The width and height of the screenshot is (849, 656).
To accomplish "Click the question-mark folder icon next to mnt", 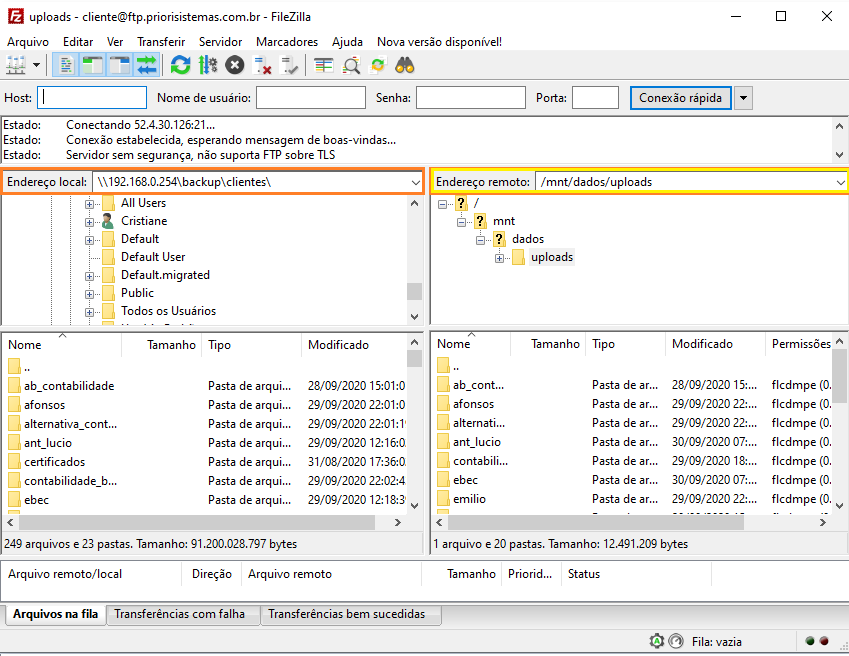I will [x=480, y=221].
